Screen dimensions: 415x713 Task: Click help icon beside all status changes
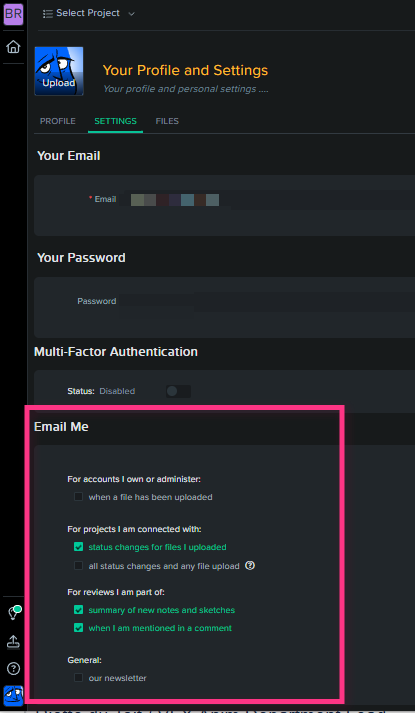pyautogui.click(x=250, y=566)
